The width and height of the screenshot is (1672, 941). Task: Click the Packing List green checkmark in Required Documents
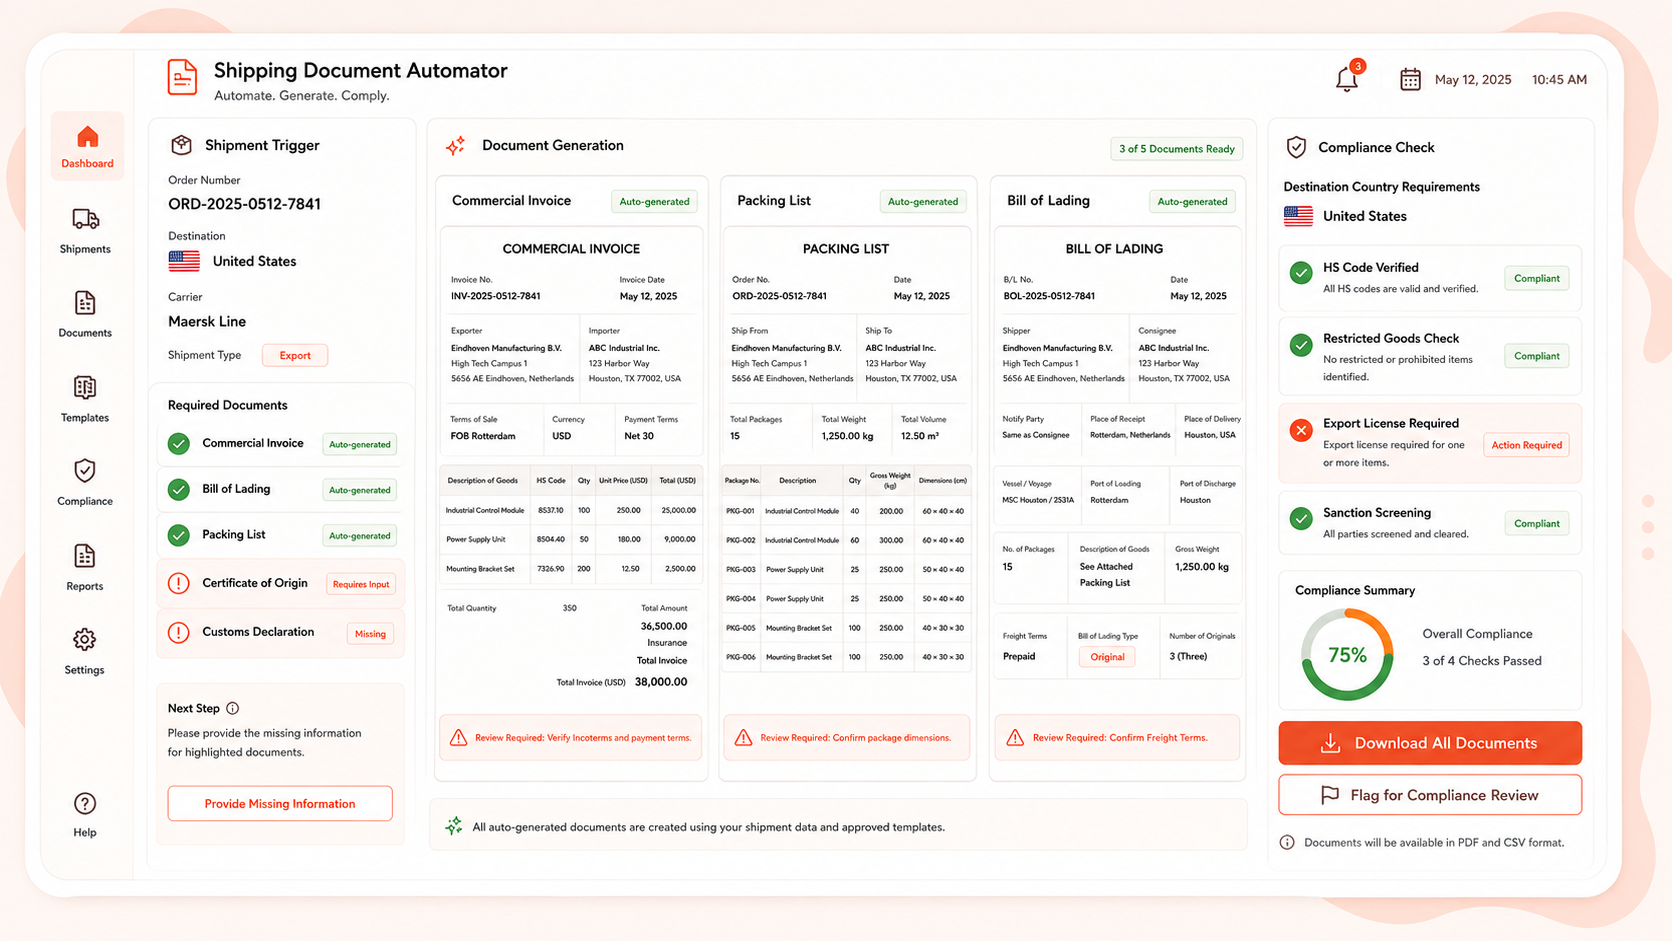(179, 536)
